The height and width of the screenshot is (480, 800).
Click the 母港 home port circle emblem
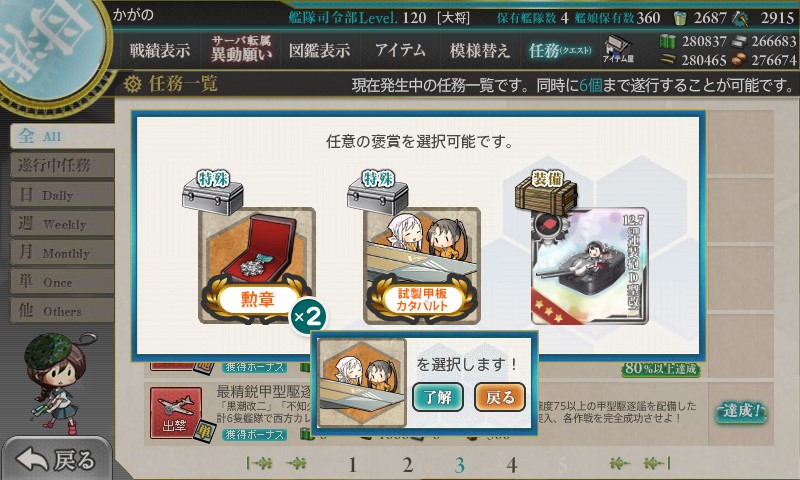coord(51,48)
